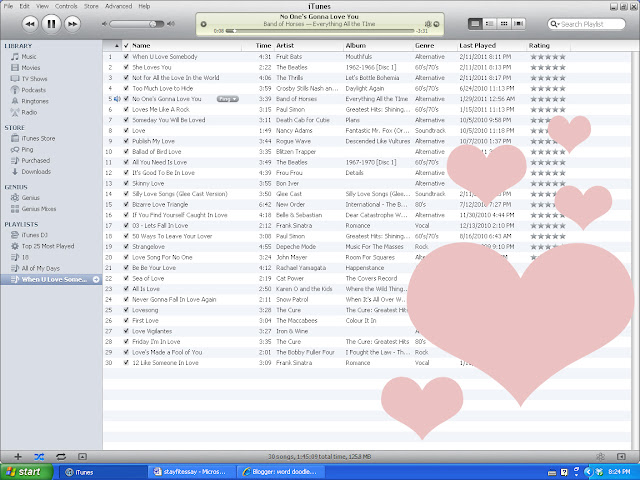Open the Help menu
640x480 pixels.
pyautogui.click(x=144, y=6)
